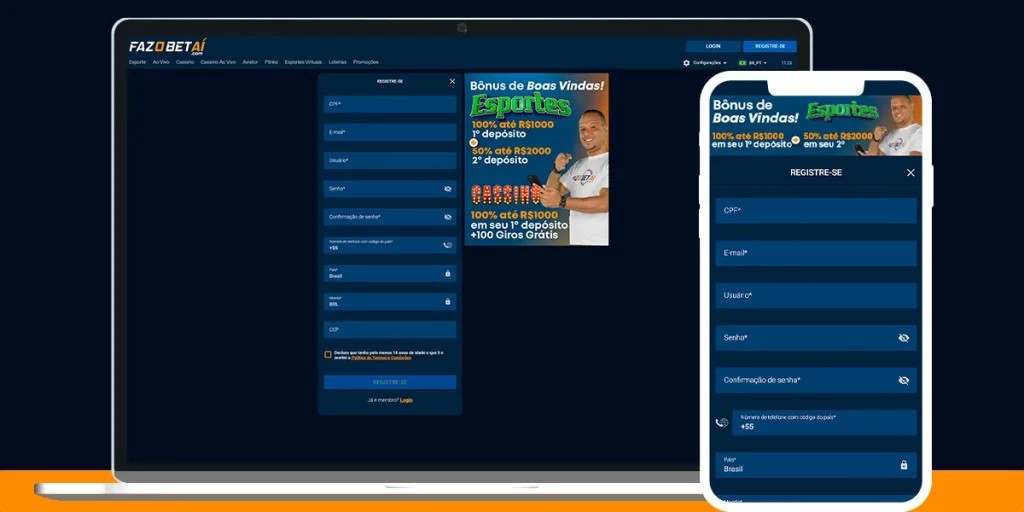Focus the Usuário field on phone

click(816, 295)
